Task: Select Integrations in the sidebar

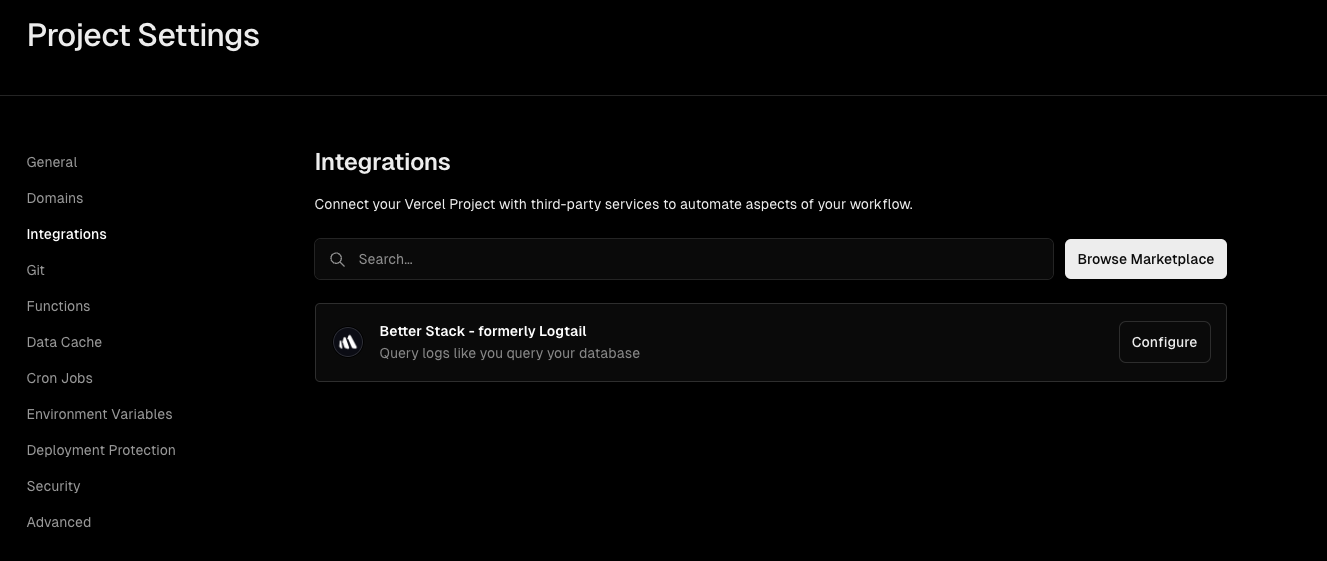Action: (x=67, y=234)
